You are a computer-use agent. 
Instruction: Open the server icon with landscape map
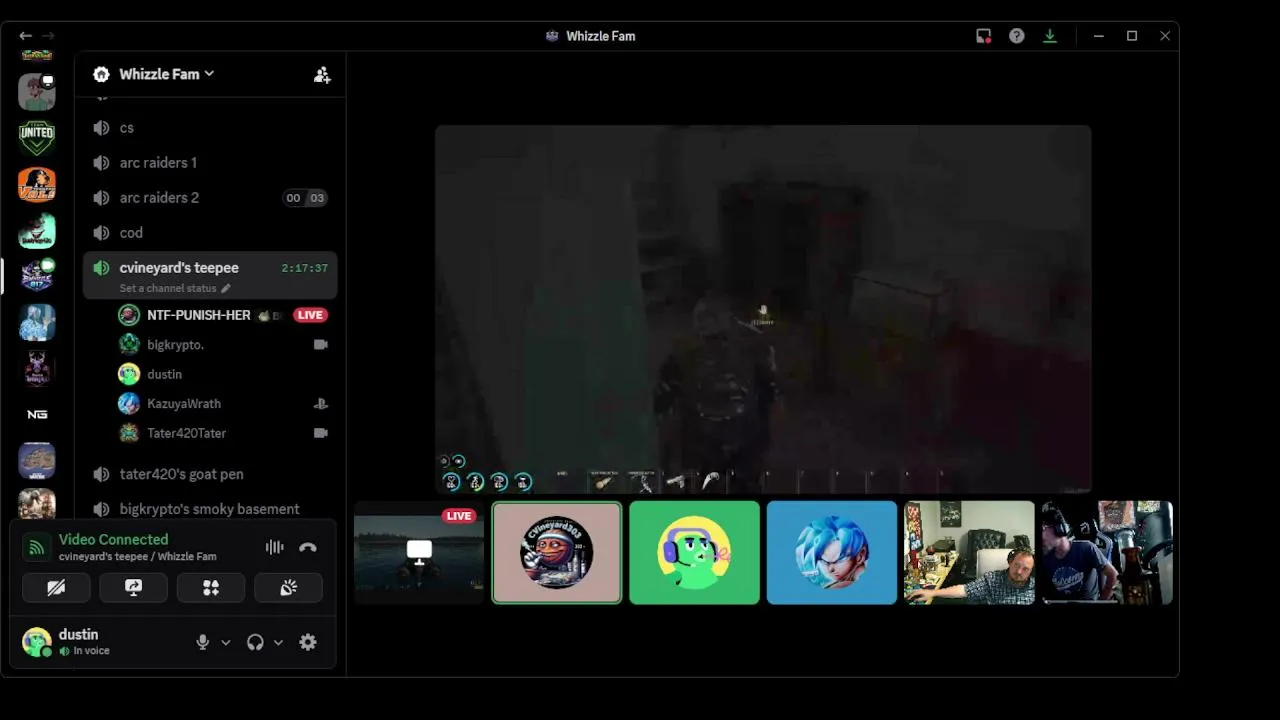pyautogui.click(x=37, y=460)
